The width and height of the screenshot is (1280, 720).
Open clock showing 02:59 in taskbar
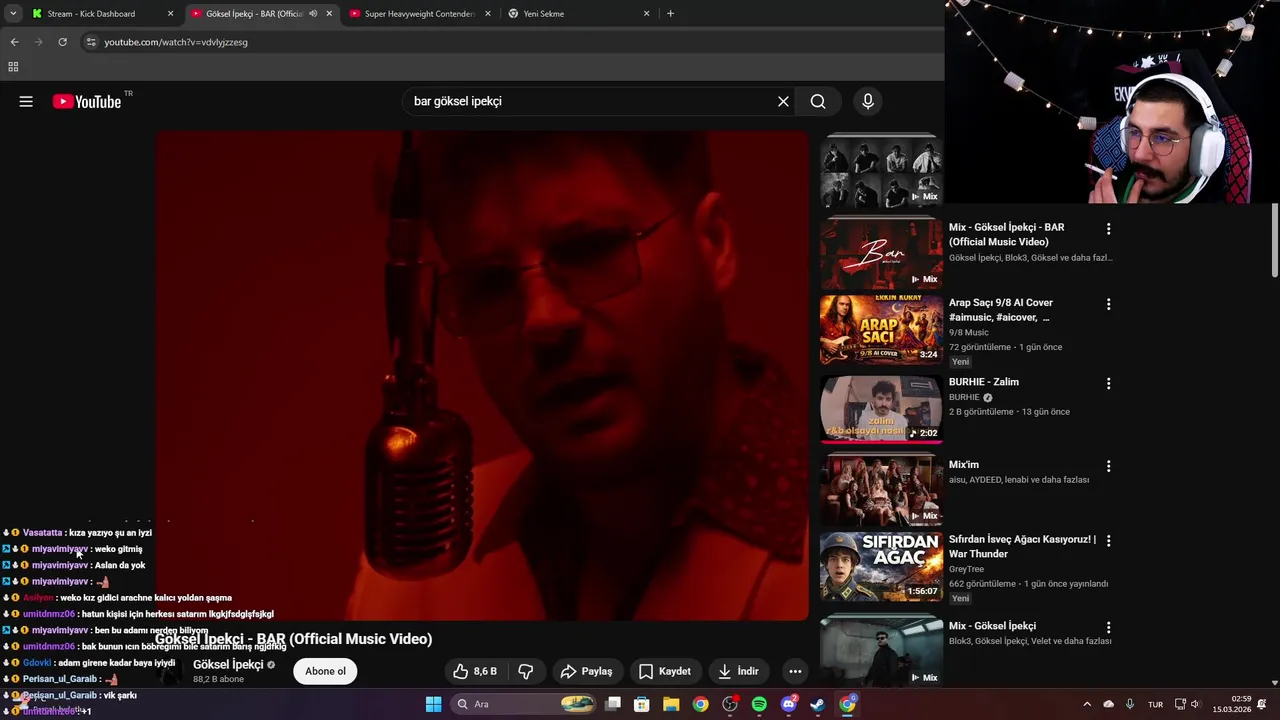coord(1231,704)
